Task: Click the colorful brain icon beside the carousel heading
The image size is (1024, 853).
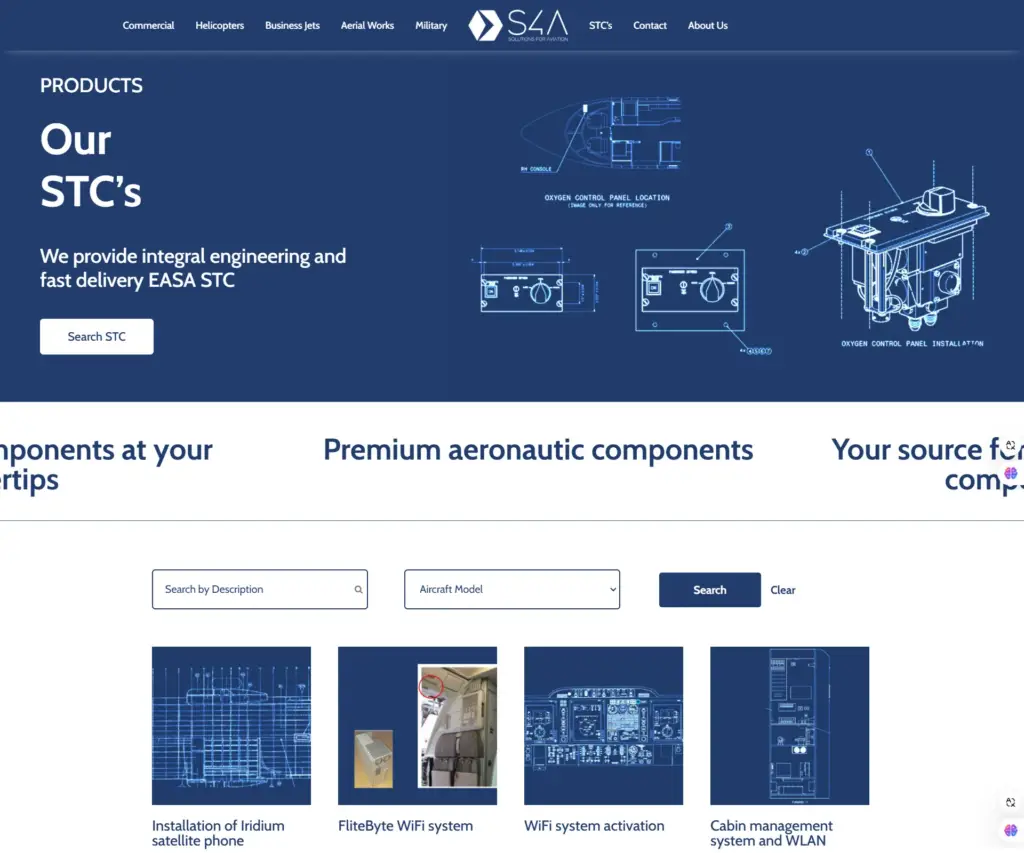Action: pos(1011,473)
